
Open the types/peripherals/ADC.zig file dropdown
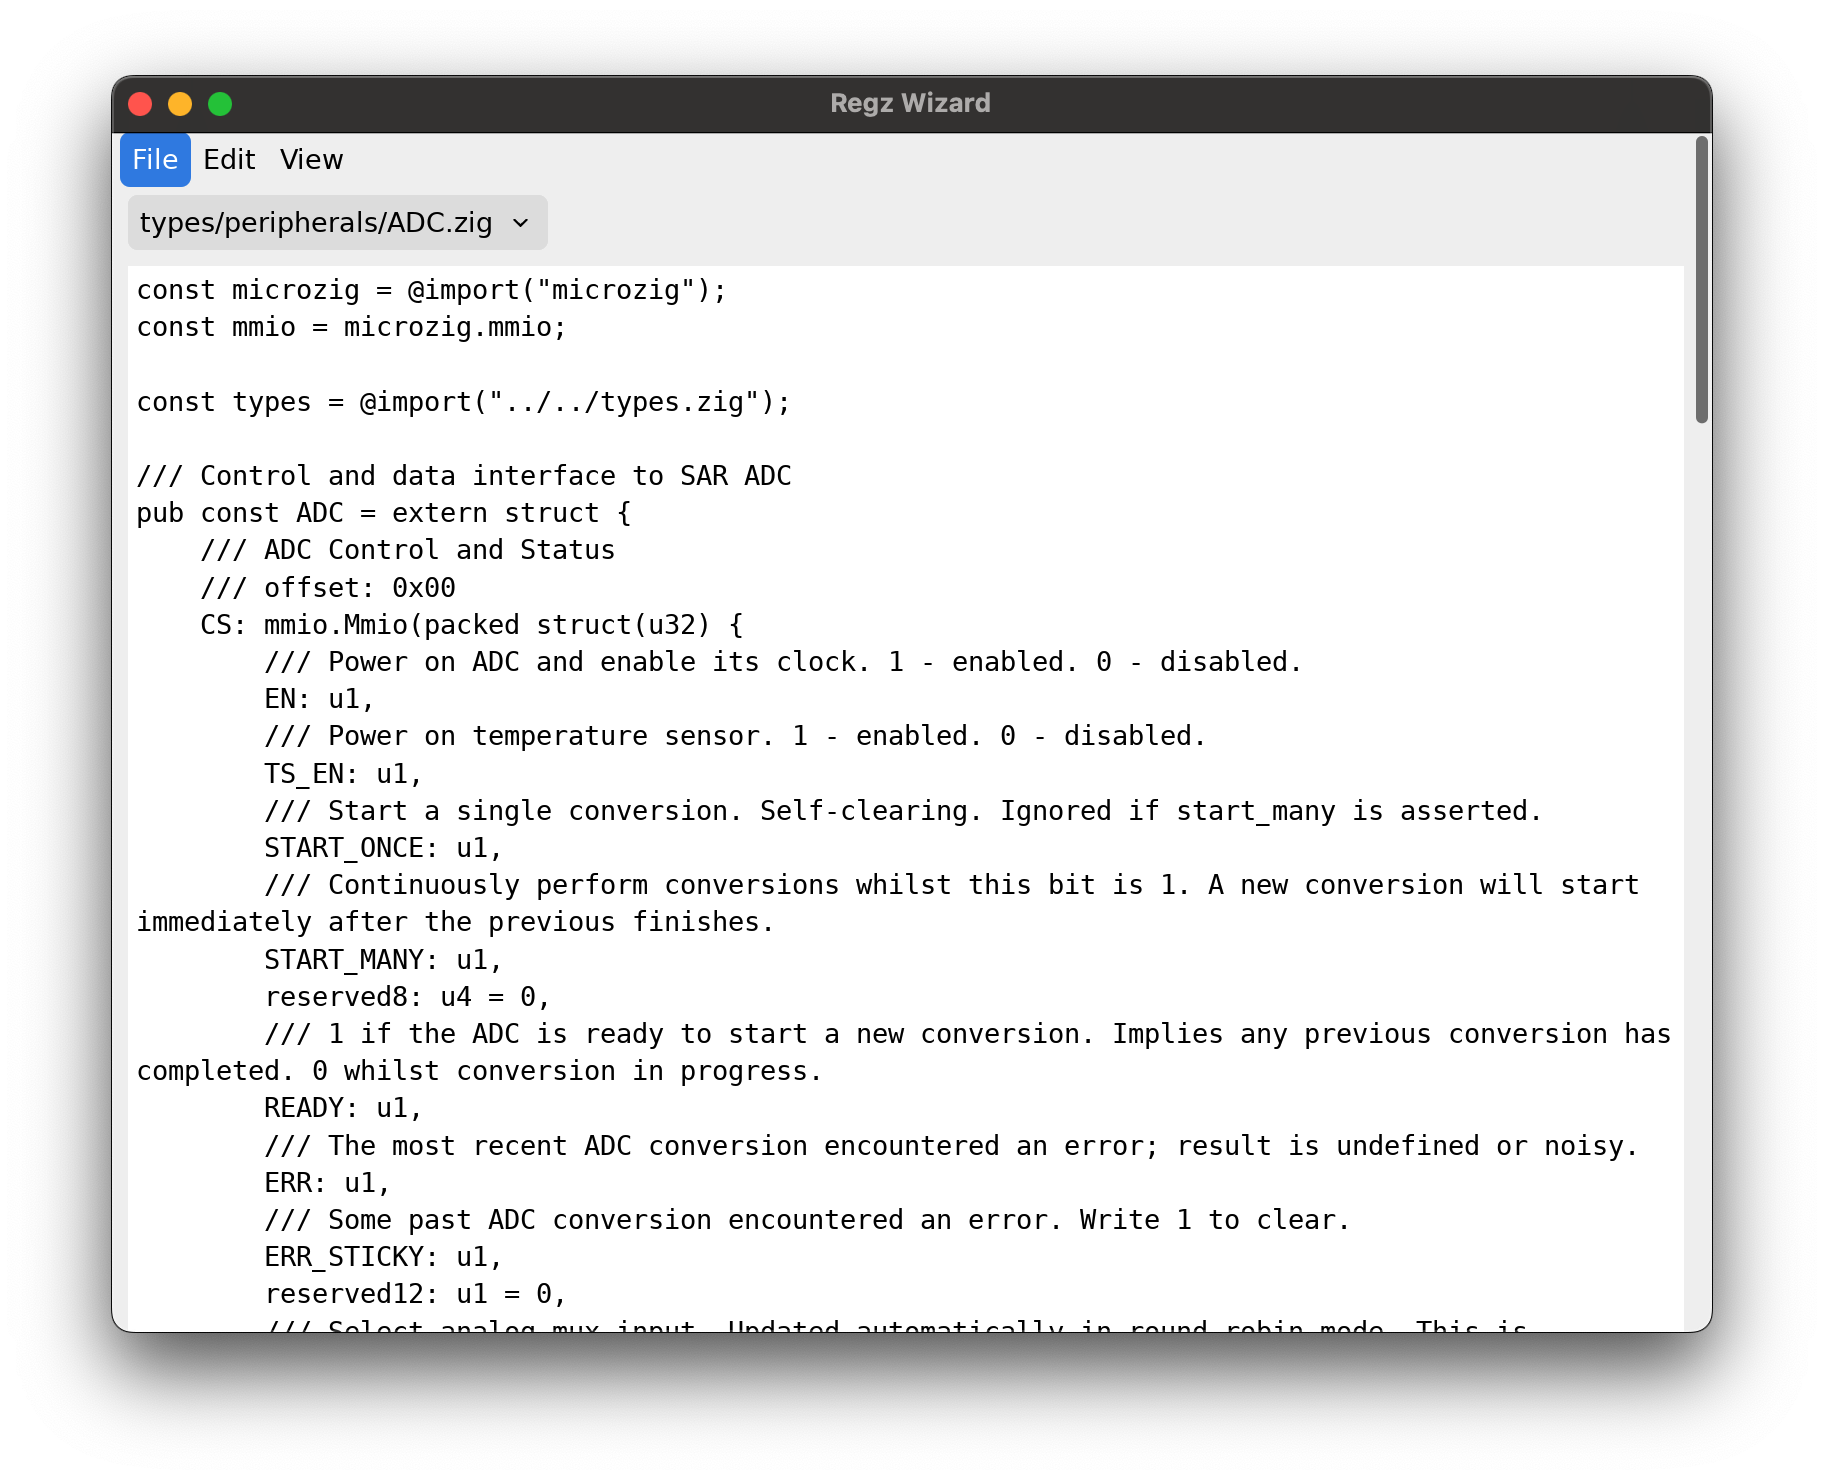337,222
